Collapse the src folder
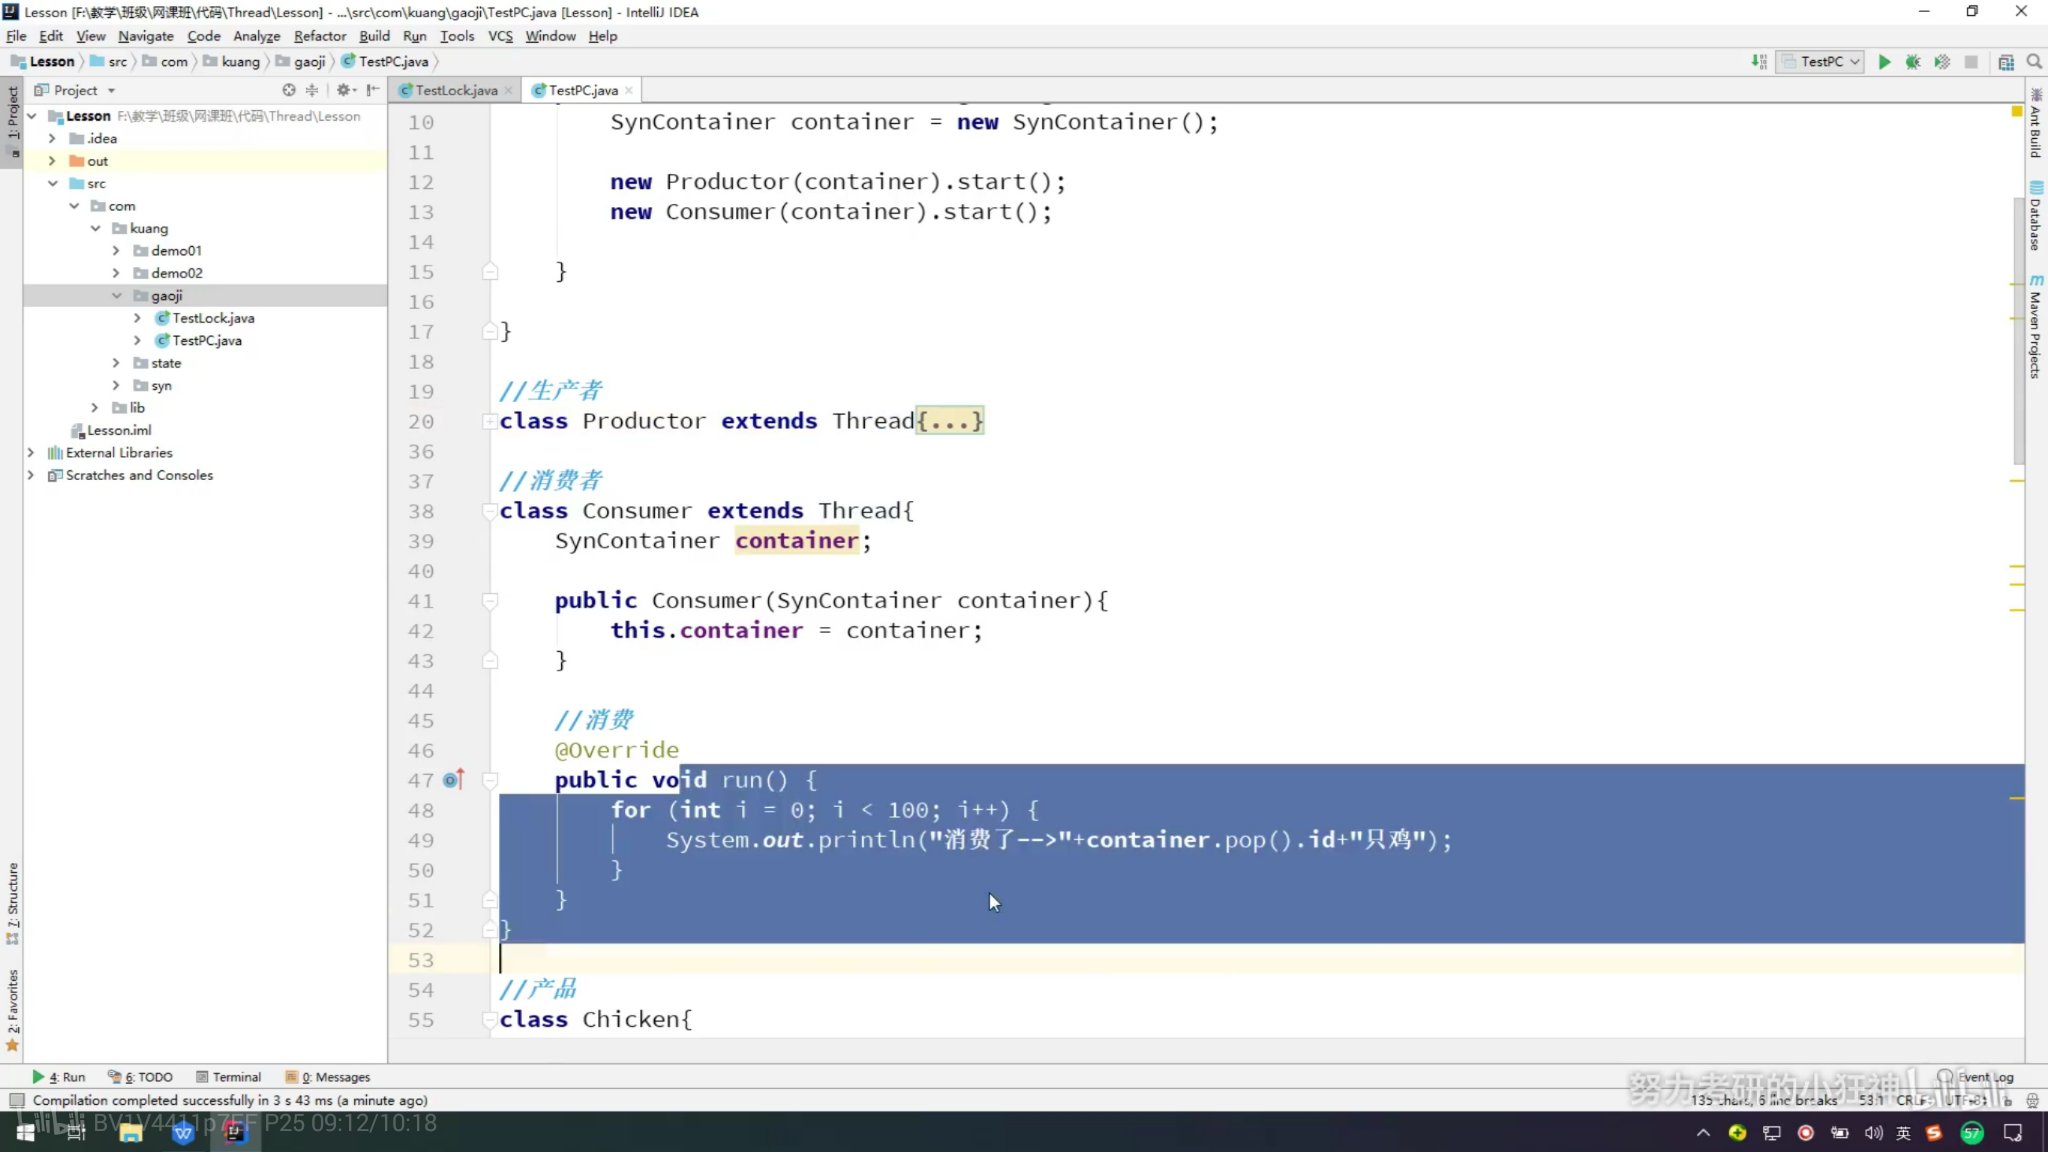Screen dimensions: 2048x1152 coord(52,184)
